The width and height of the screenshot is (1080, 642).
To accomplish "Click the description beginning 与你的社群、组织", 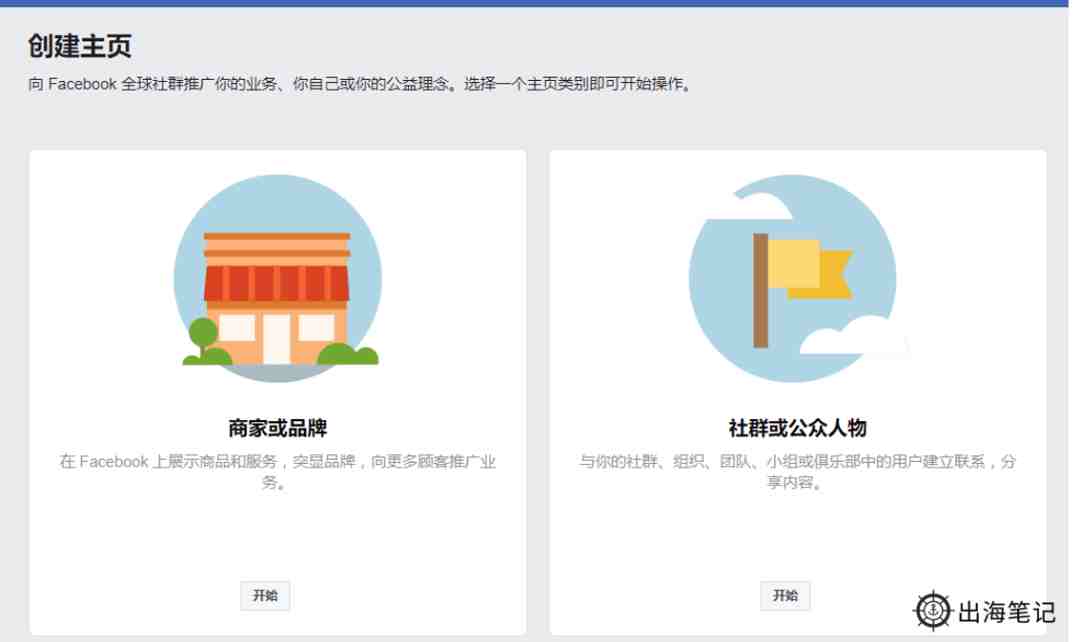I will (x=798, y=471).
